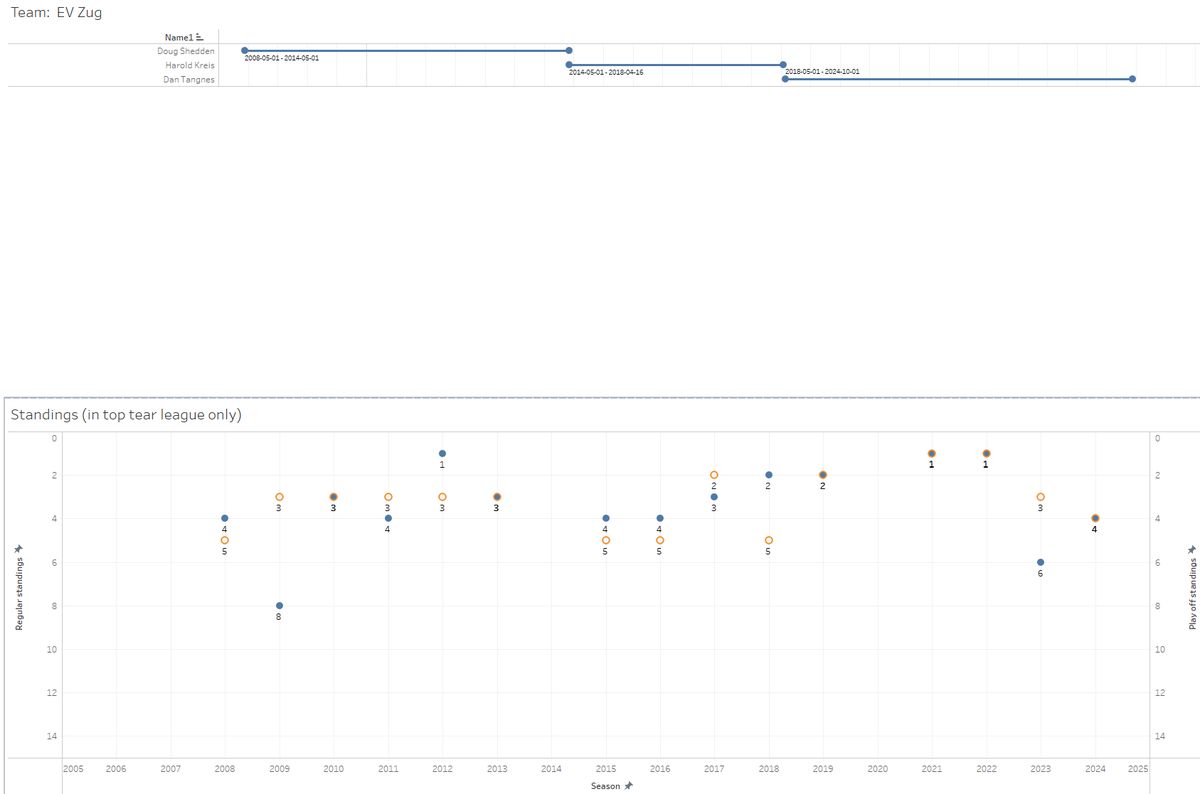Click the Name1 column header
The image size is (1200, 794).
[179, 37]
